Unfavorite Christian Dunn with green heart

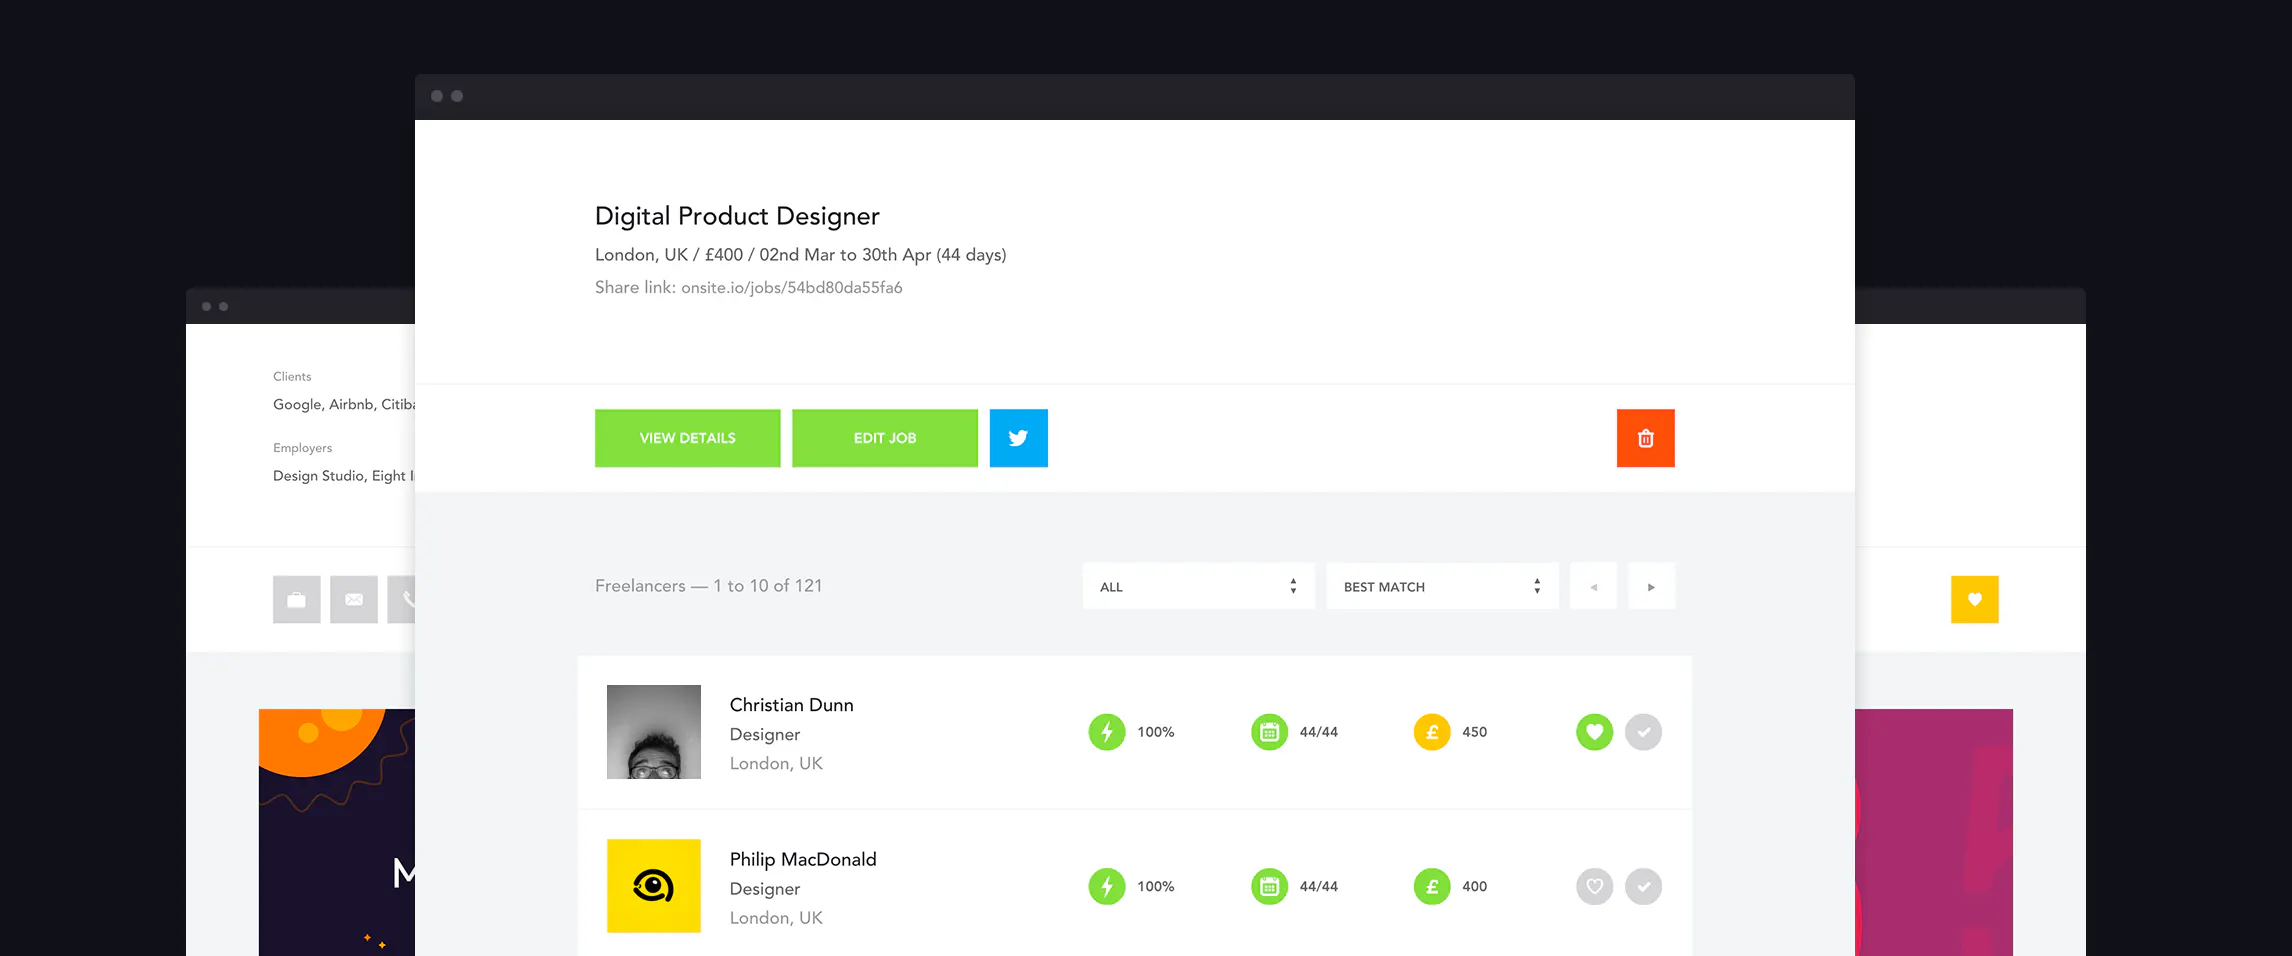1595,732
